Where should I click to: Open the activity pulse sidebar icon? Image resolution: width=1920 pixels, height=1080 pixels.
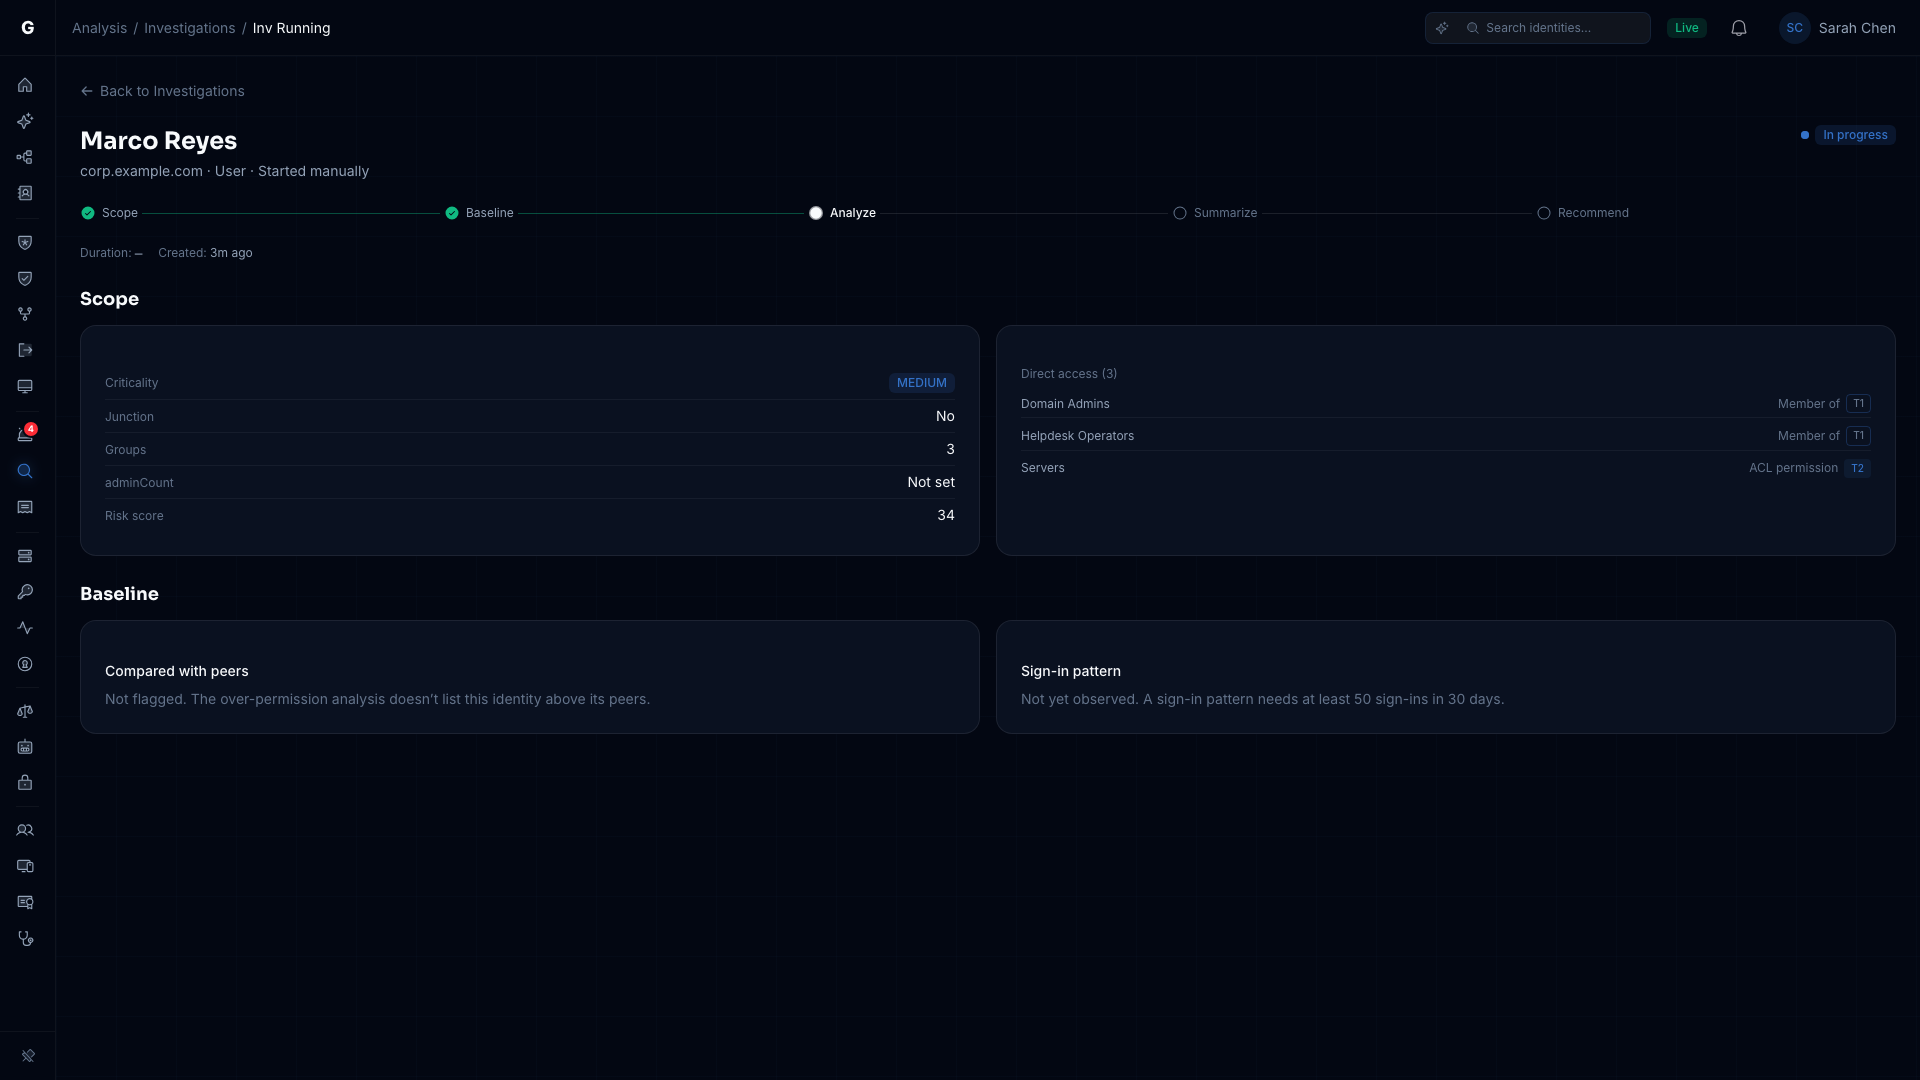click(x=25, y=628)
